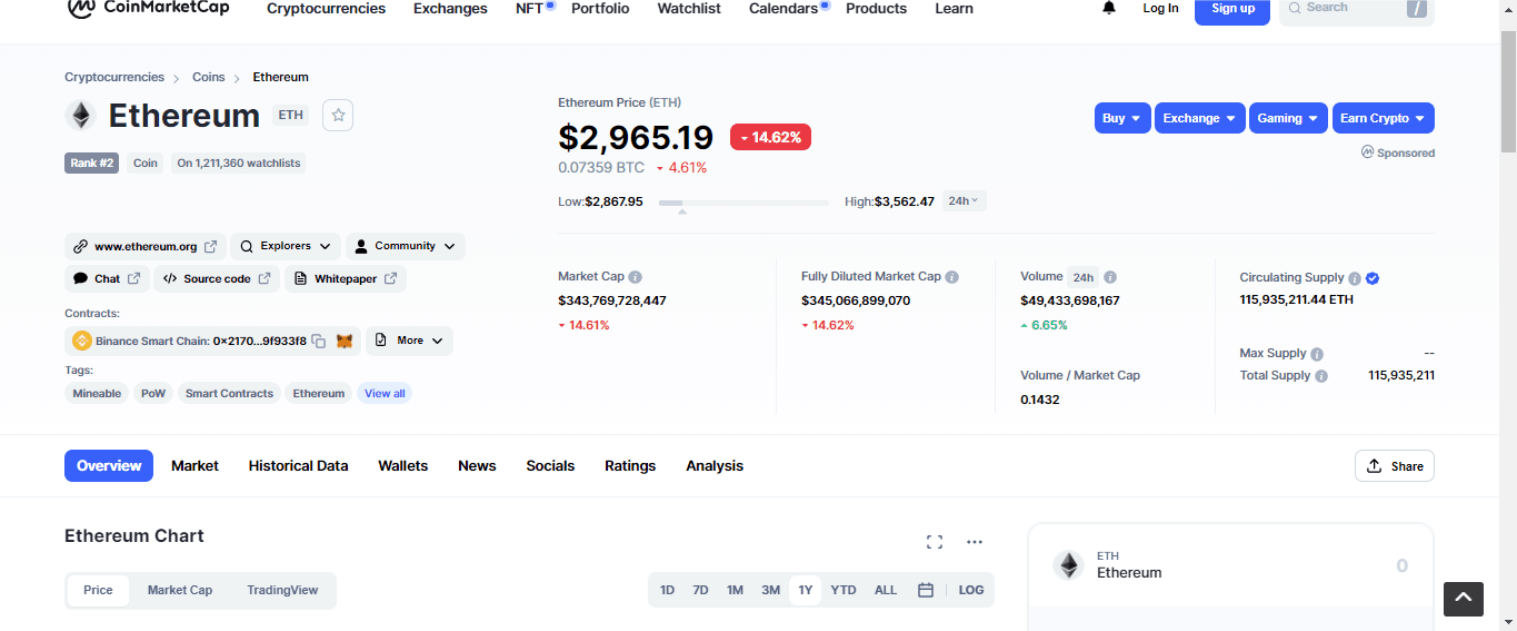Click the low-high price range slider
Screen dimensions: 1517x631
click(x=743, y=203)
